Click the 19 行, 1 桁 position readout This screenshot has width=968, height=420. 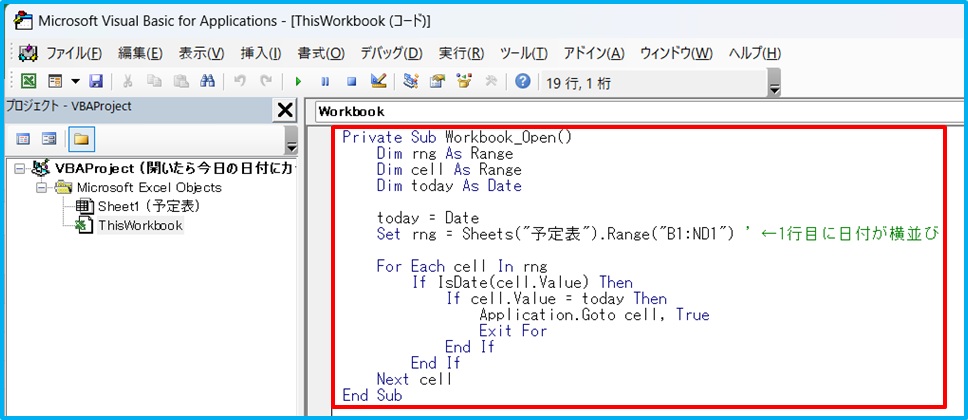click(x=578, y=83)
